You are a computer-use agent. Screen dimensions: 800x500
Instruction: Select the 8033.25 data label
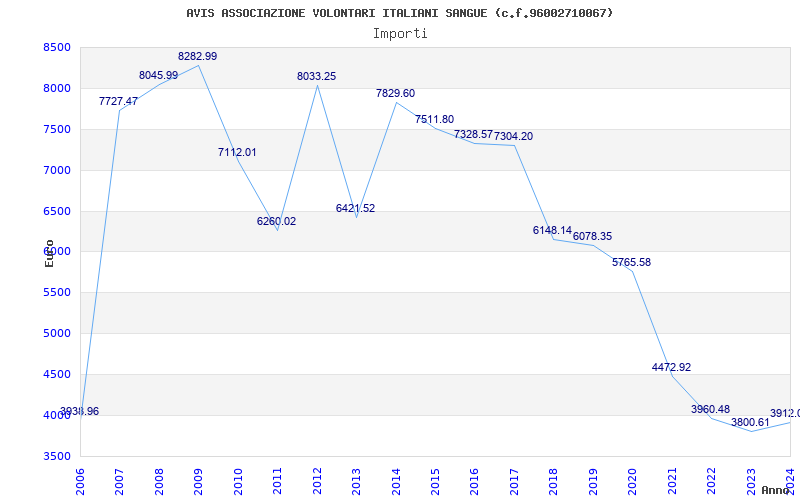tap(317, 77)
